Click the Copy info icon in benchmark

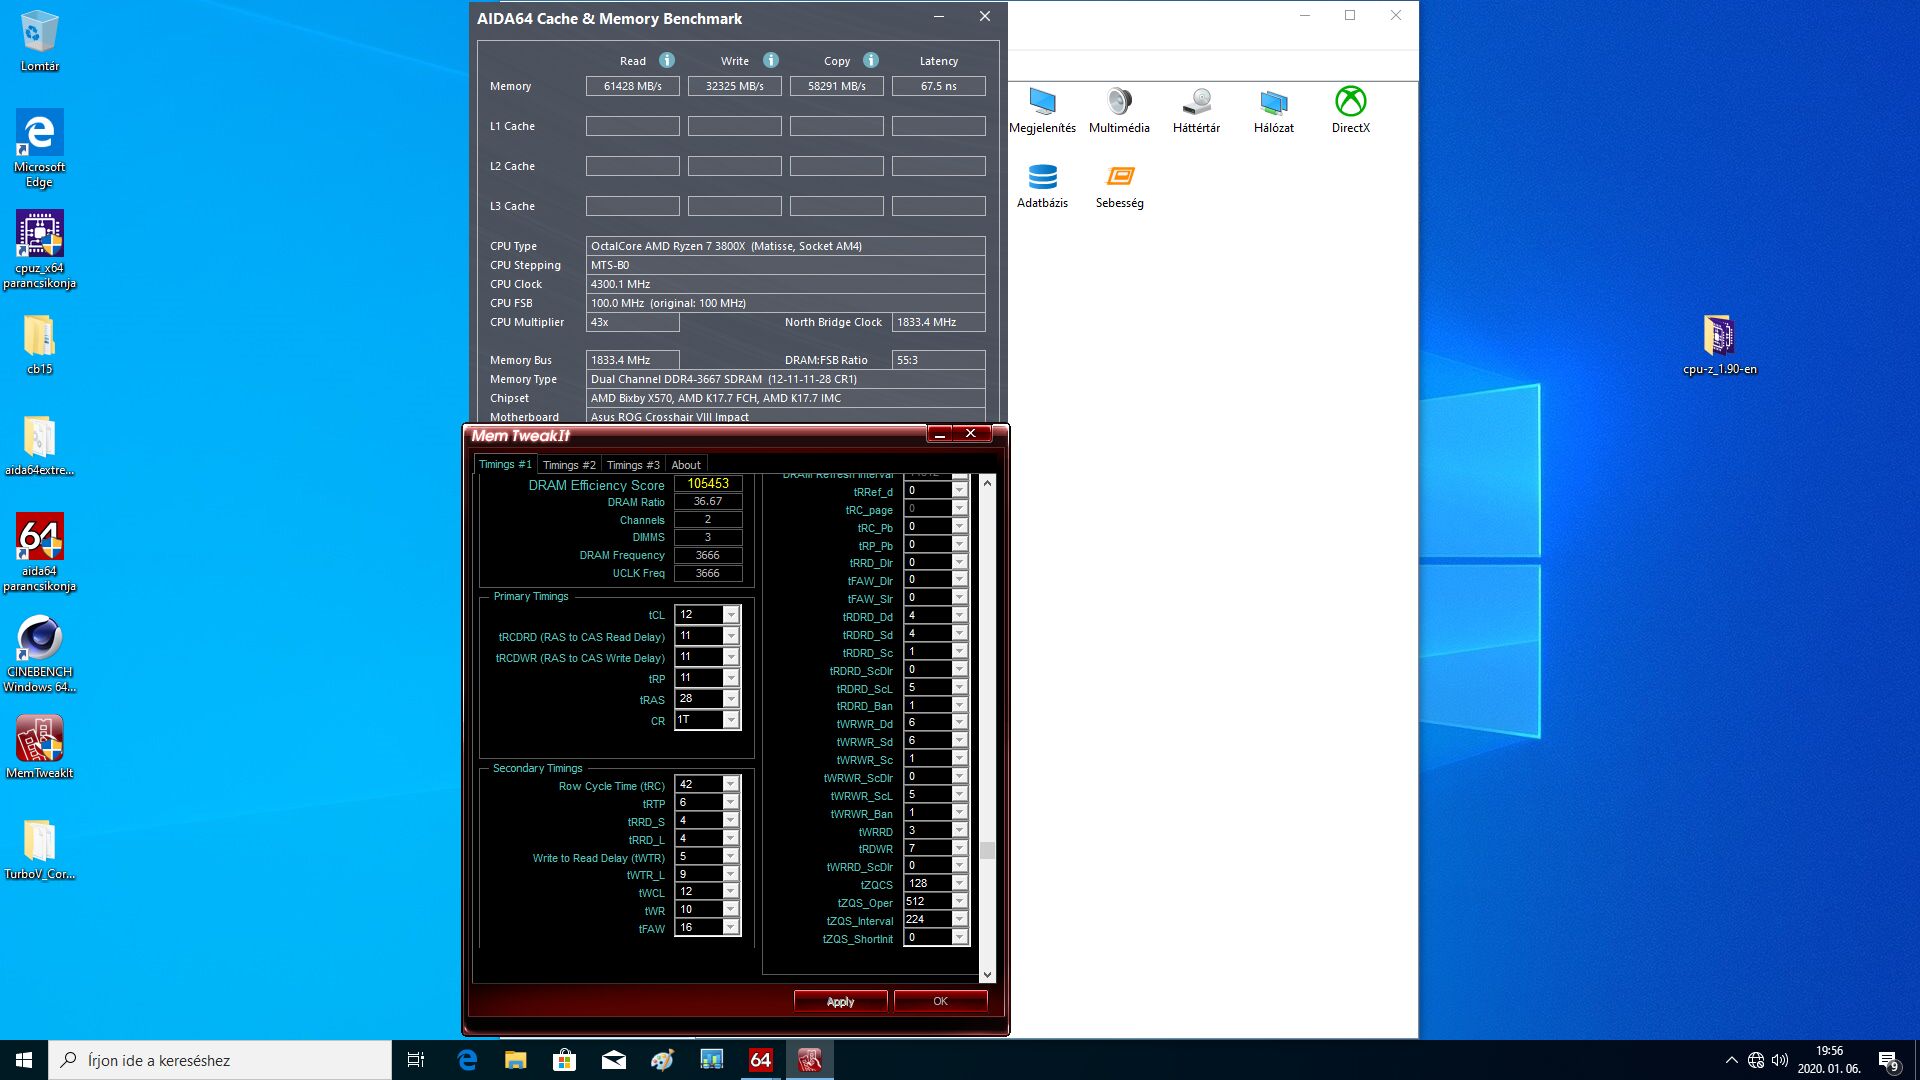[x=871, y=60]
